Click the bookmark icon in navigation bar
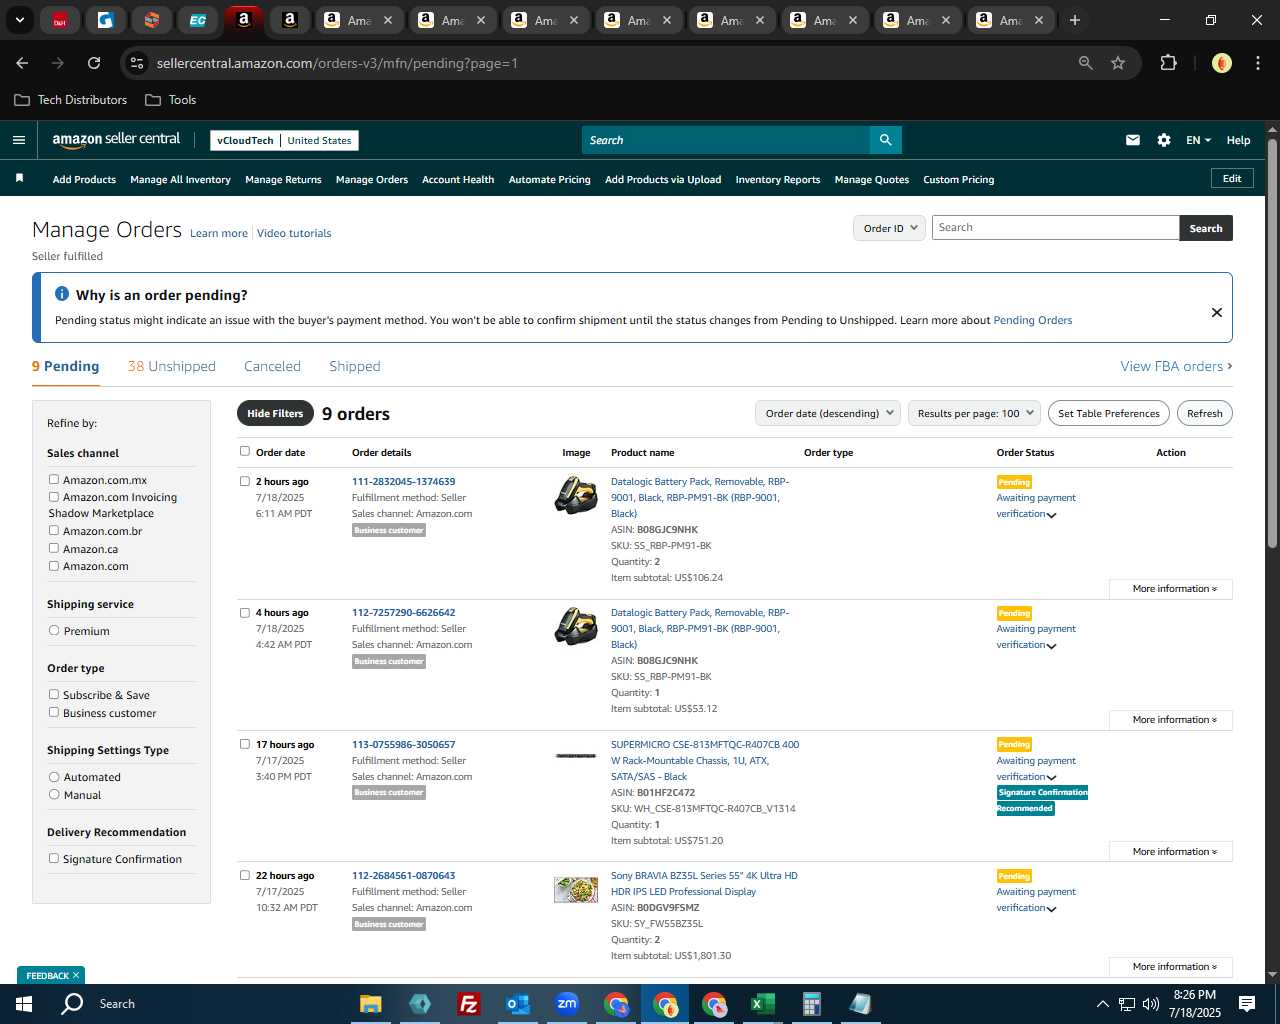1280x1024 pixels. pyautogui.click(x=19, y=178)
